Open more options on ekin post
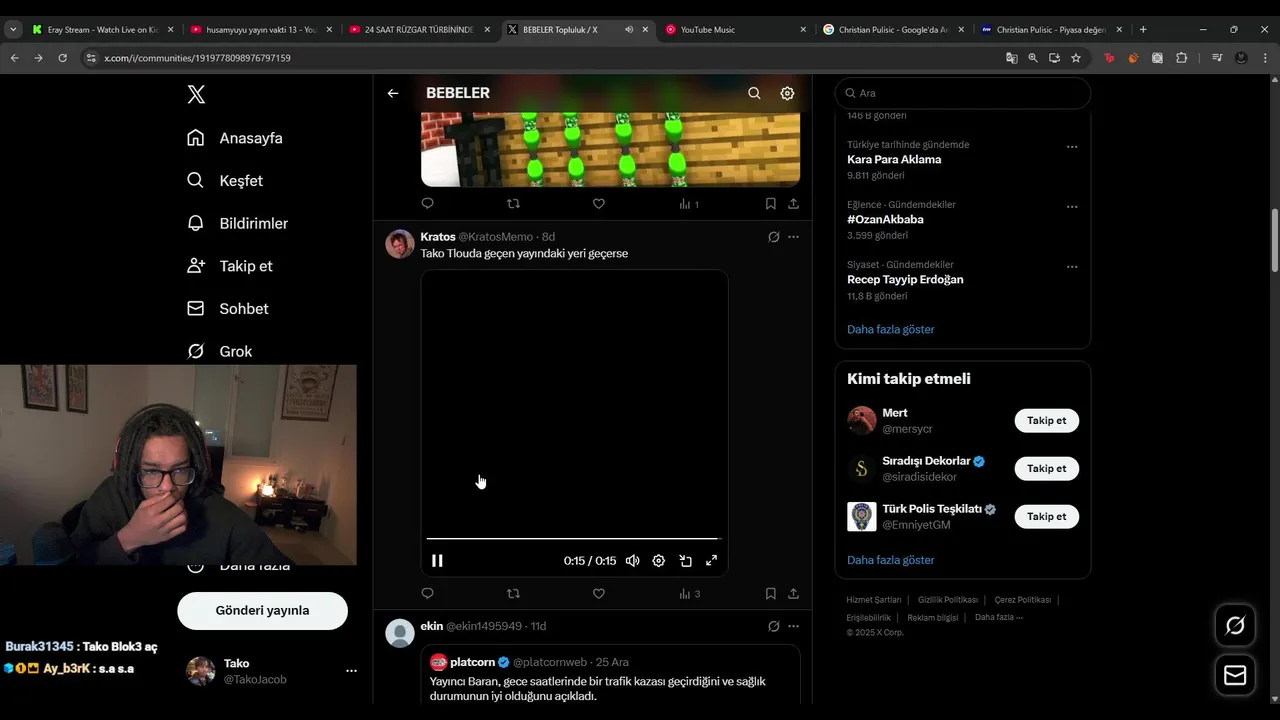The height and width of the screenshot is (720, 1280). (793, 626)
